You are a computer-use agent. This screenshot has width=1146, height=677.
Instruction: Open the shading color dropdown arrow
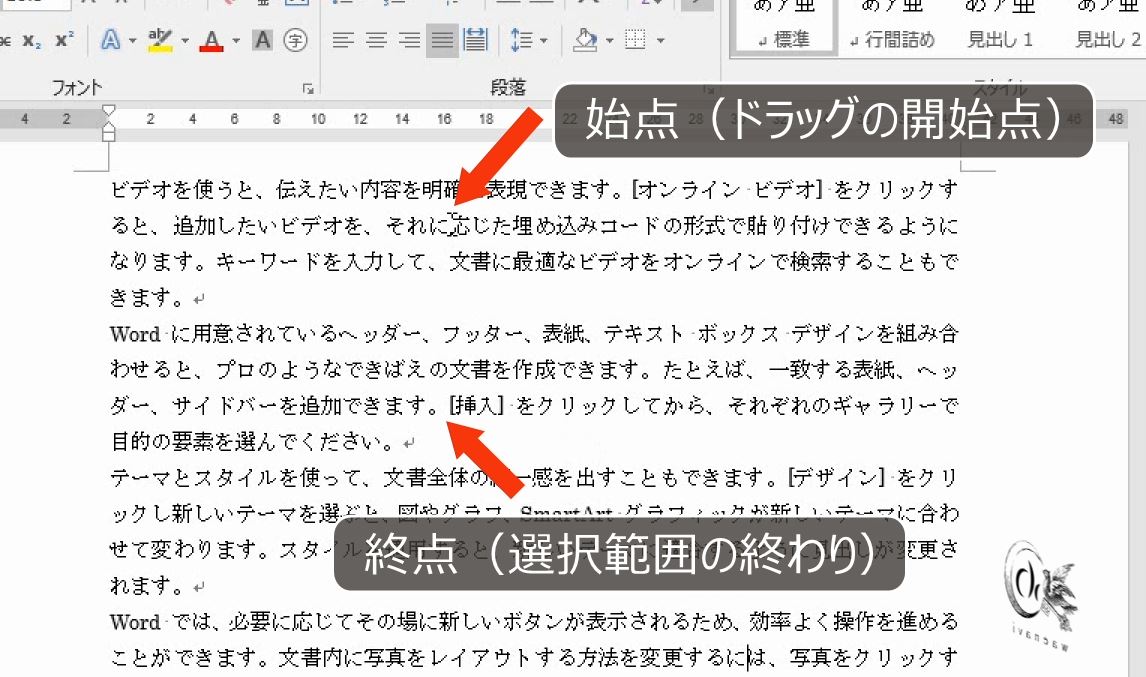pyautogui.click(x=610, y=41)
